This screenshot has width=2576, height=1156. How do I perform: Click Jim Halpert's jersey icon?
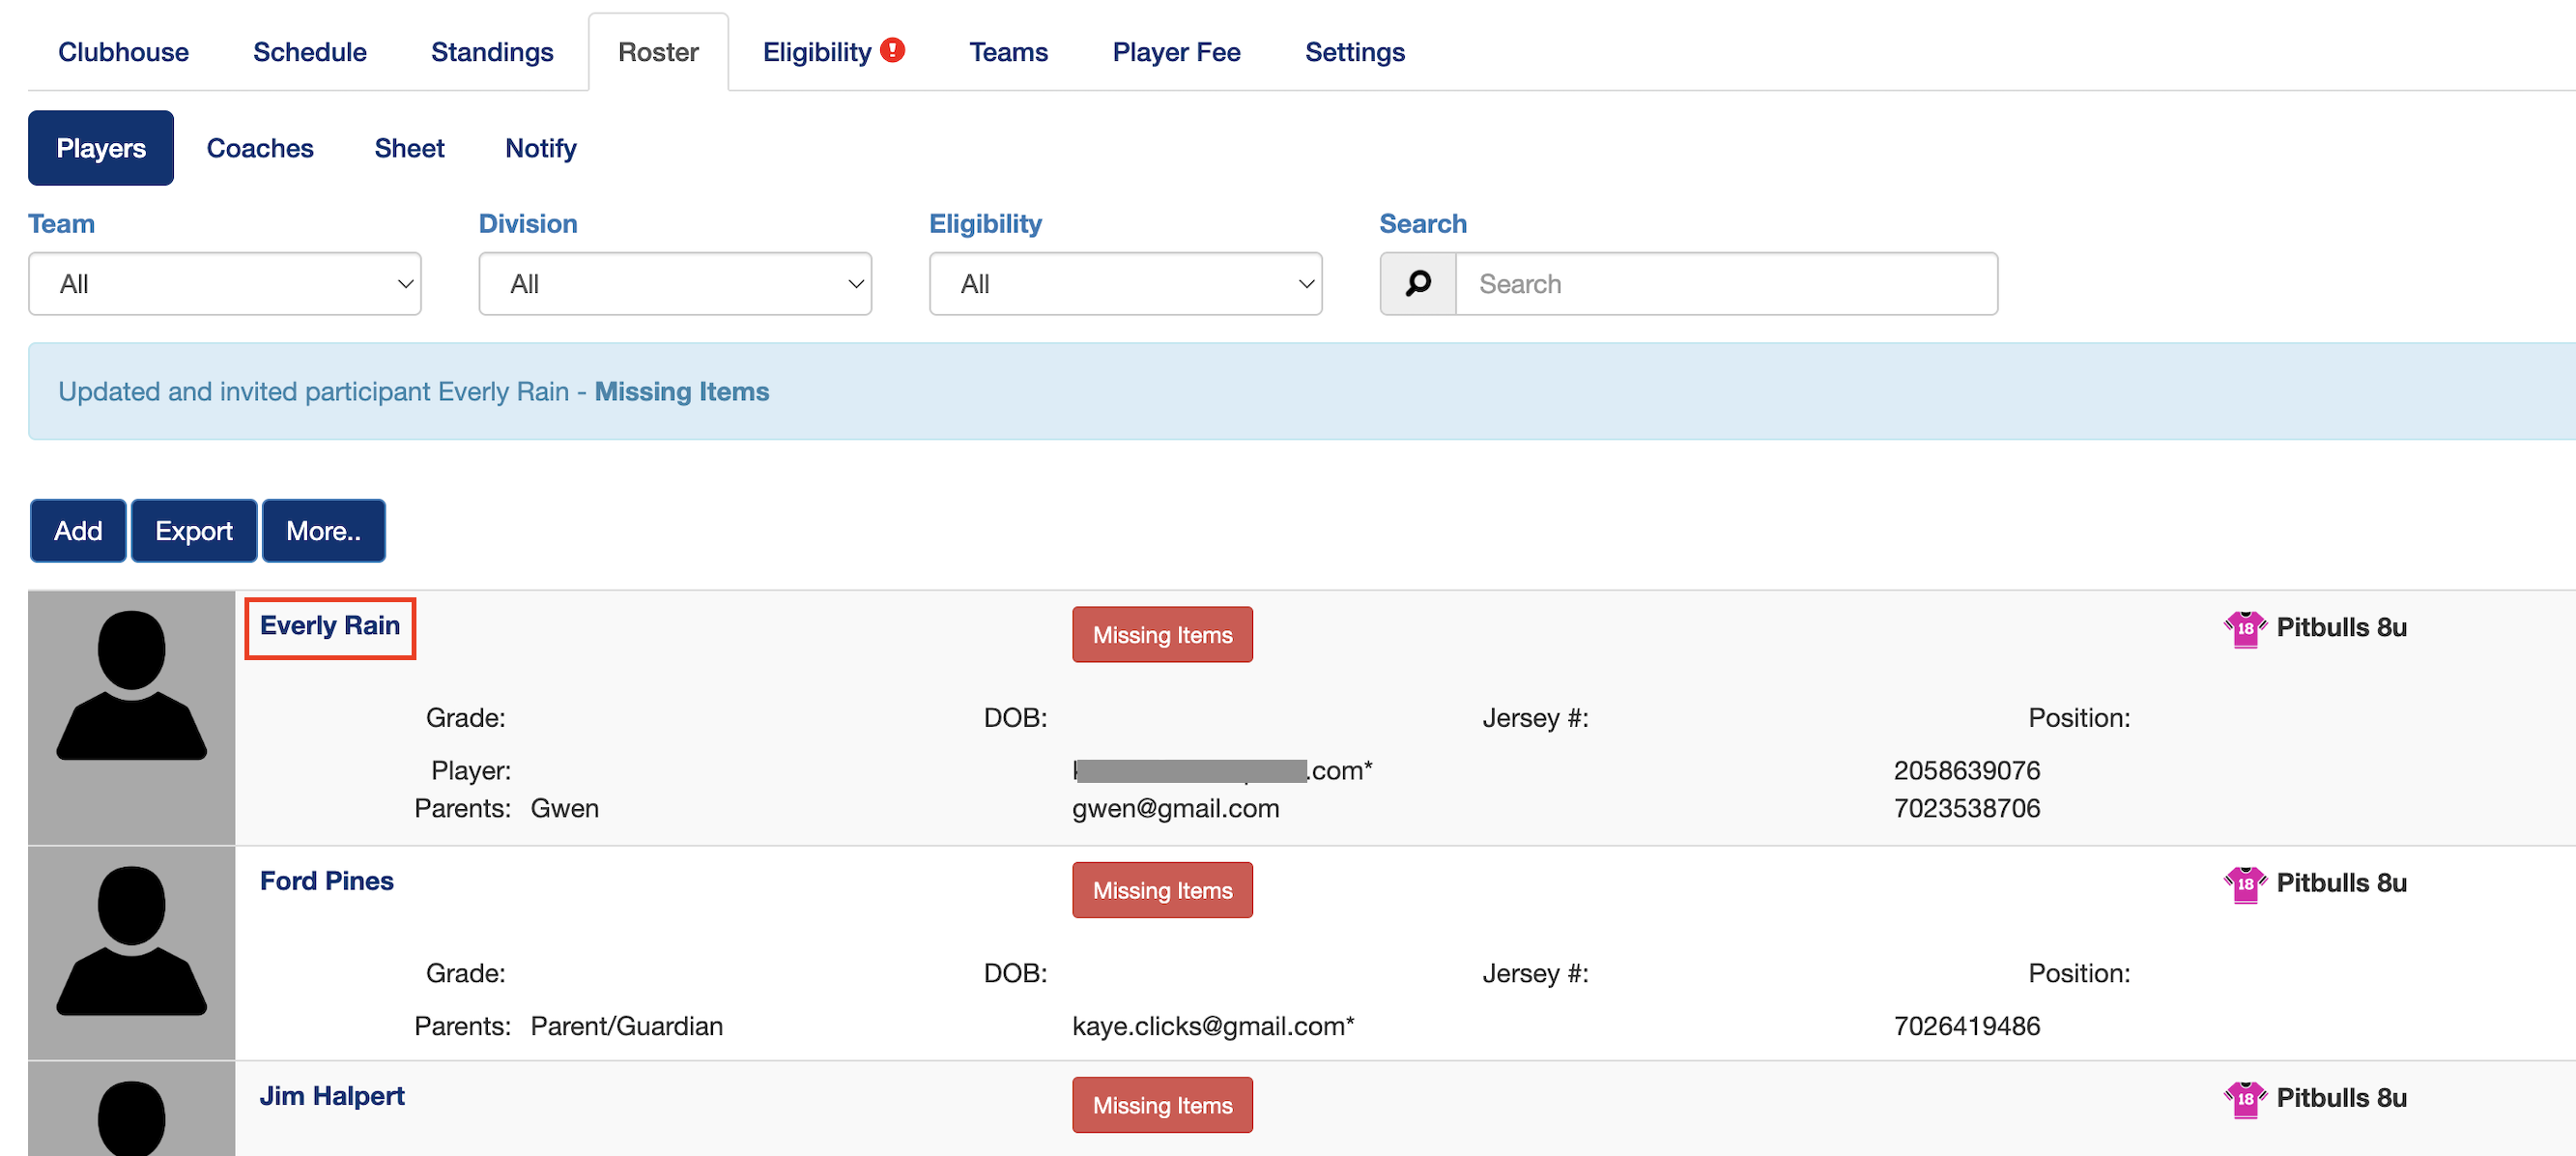2244,1099
